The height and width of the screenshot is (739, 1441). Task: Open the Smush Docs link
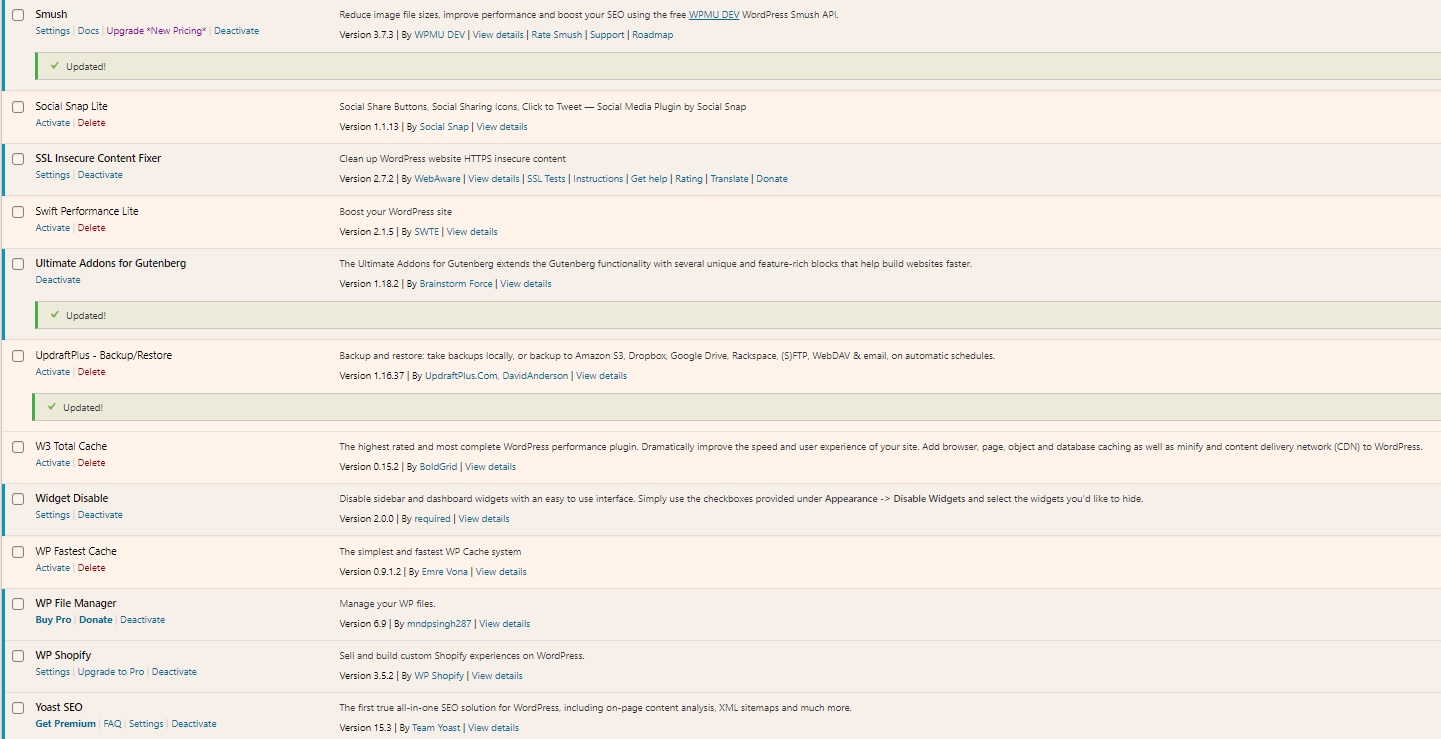point(88,31)
